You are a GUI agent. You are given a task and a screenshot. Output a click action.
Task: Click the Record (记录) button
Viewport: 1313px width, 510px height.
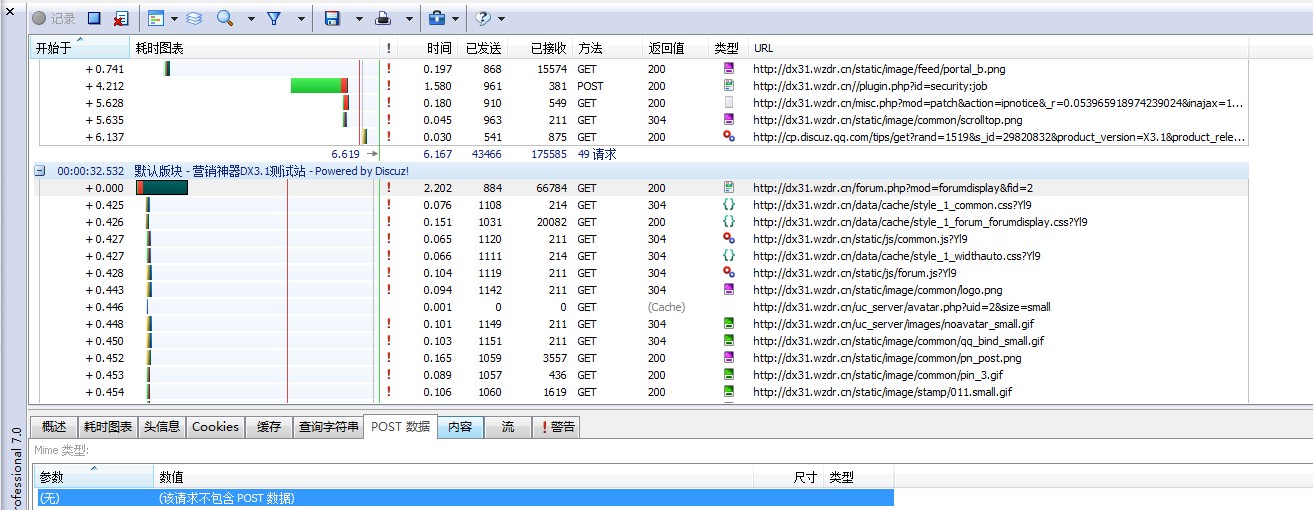coord(54,18)
